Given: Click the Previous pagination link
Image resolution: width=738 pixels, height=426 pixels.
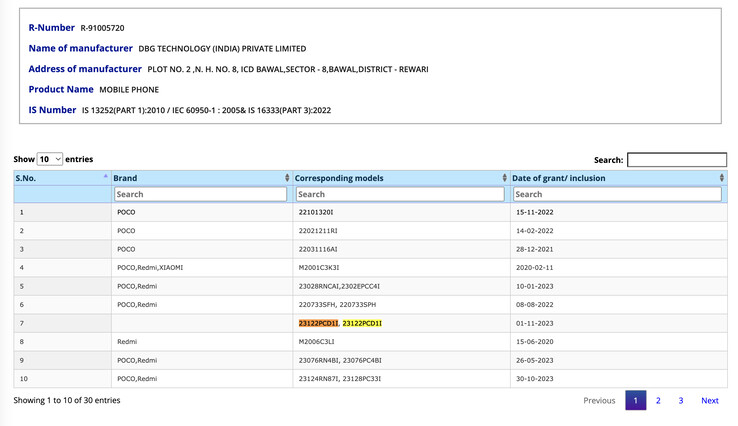Looking at the screenshot, I should 599,401.
